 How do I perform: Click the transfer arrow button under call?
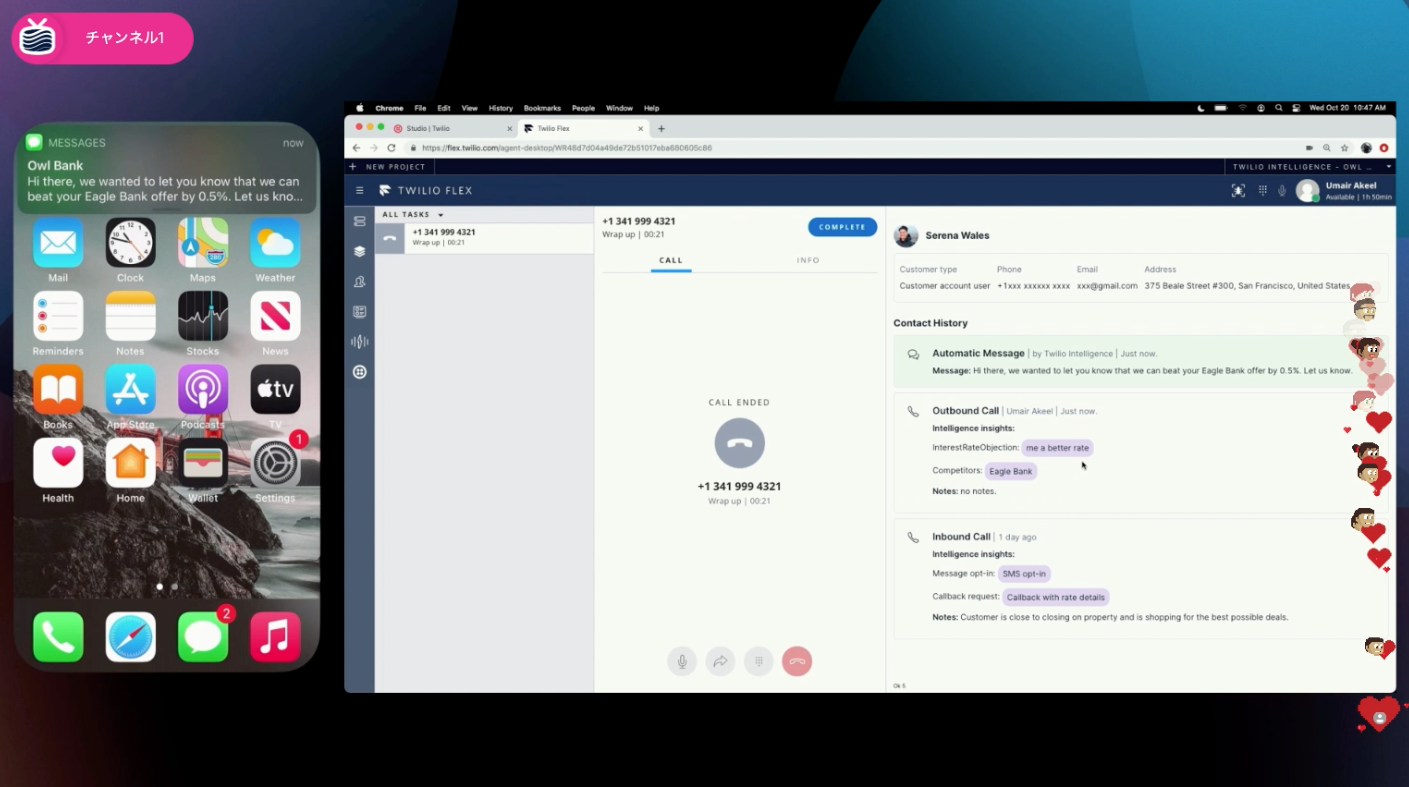coord(720,661)
